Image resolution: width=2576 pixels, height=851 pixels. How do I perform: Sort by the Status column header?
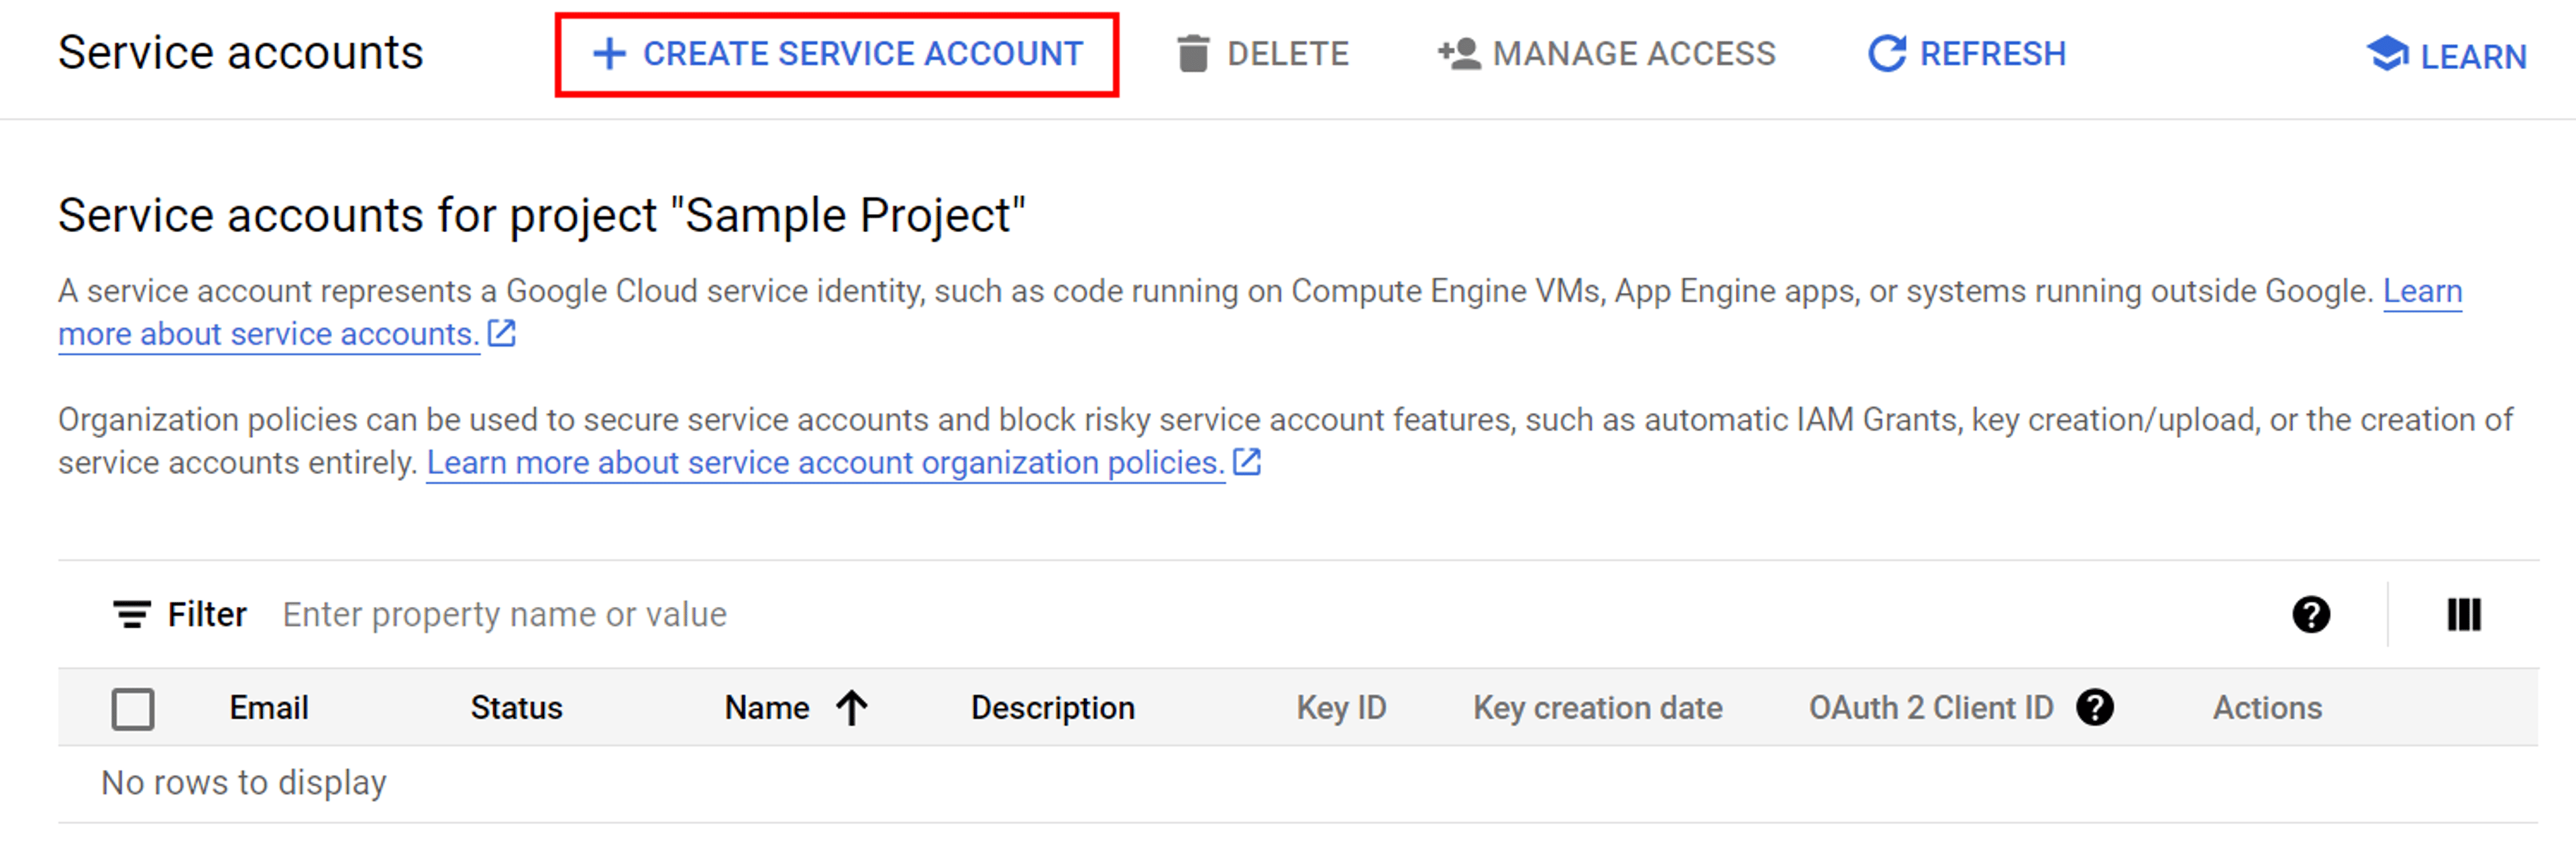[516, 708]
